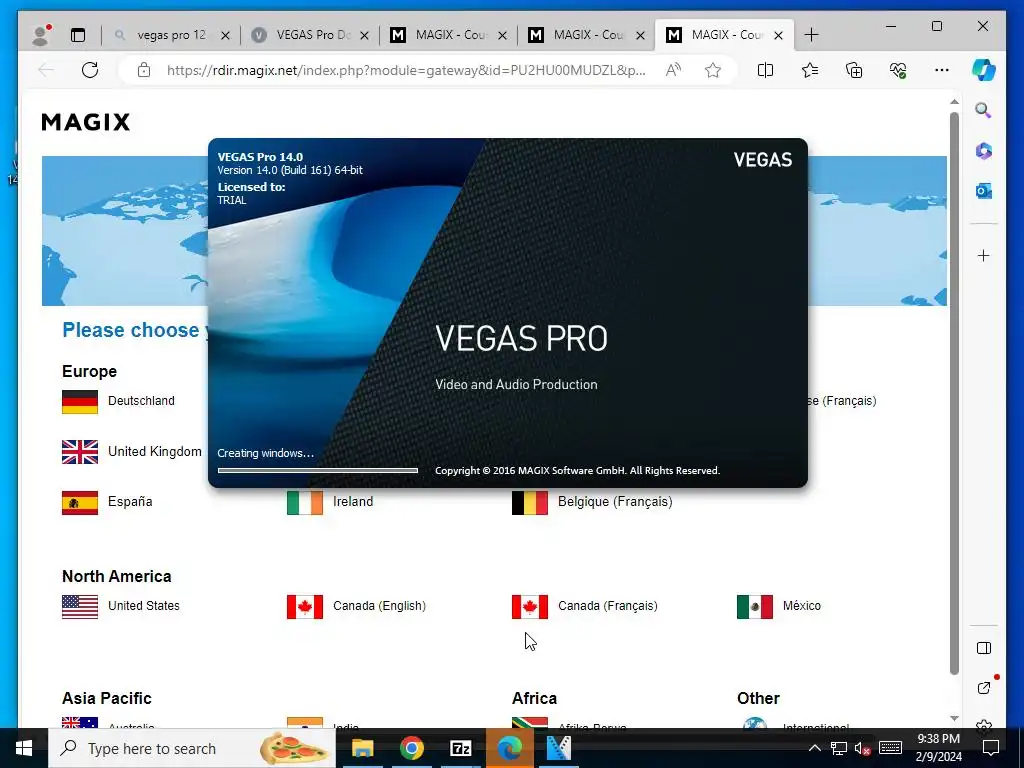Viewport: 1024px width, 768px height.
Task: Open Outlook in the sidebar
Action: coord(984,191)
